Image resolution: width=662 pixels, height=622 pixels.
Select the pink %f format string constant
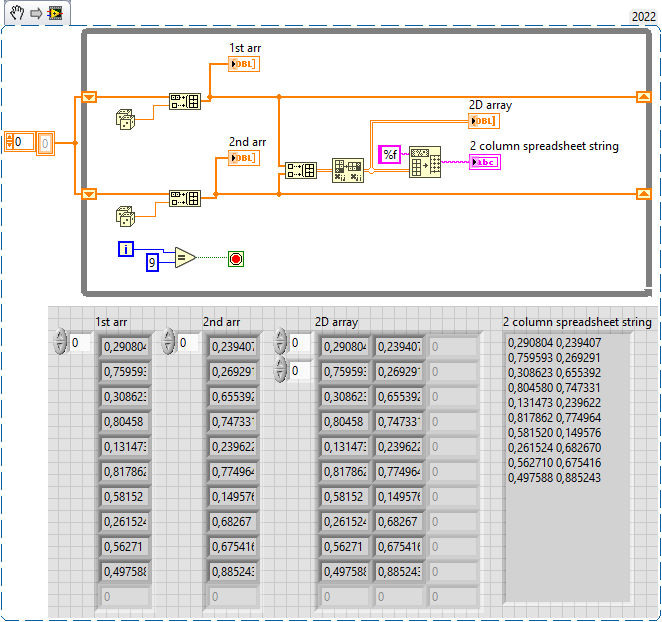tap(389, 153)
